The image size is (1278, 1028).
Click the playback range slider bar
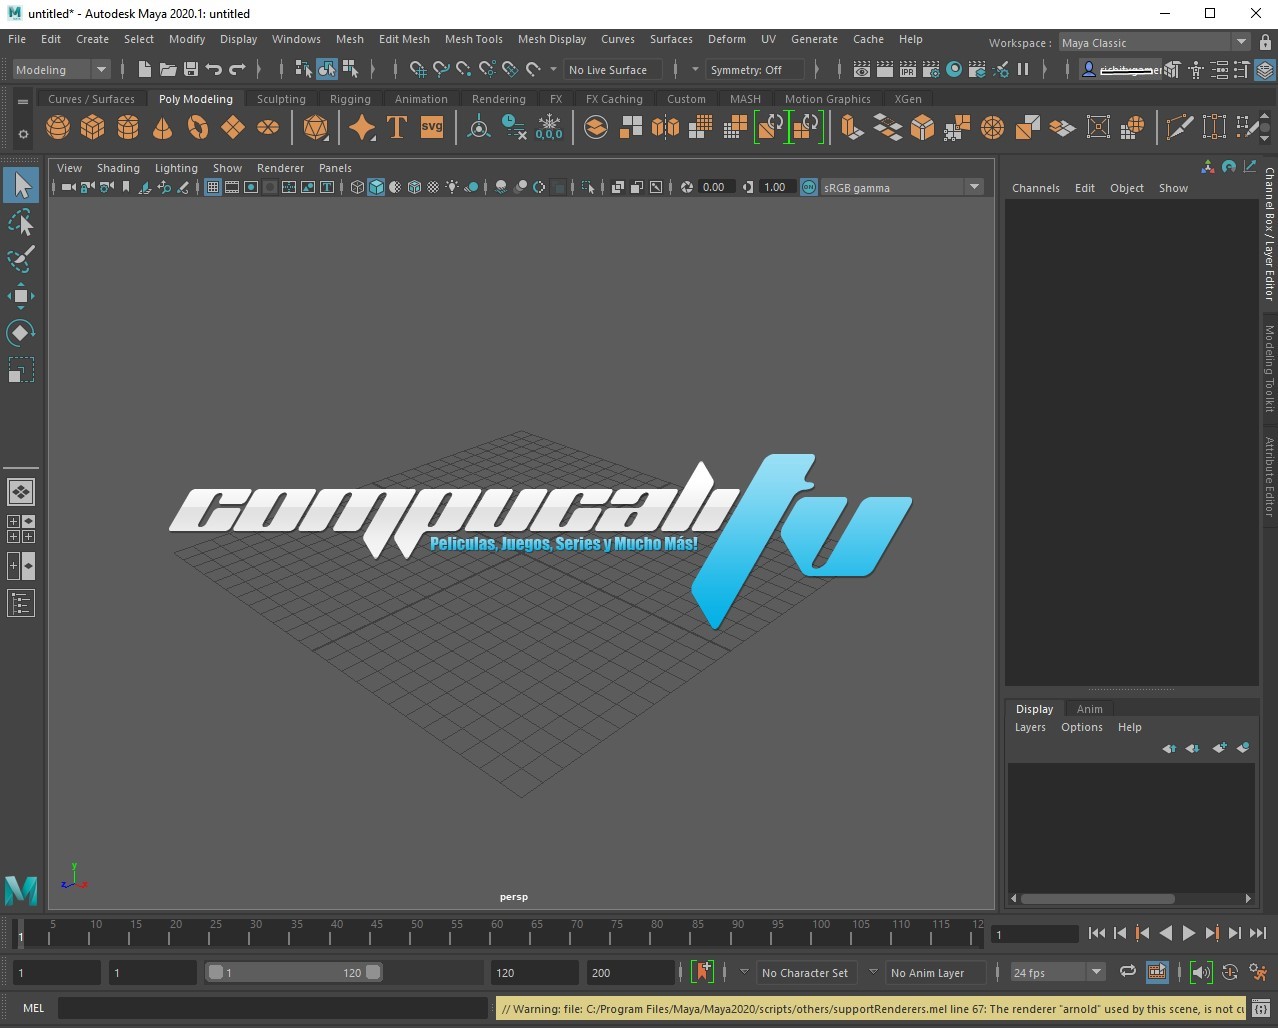293,972
